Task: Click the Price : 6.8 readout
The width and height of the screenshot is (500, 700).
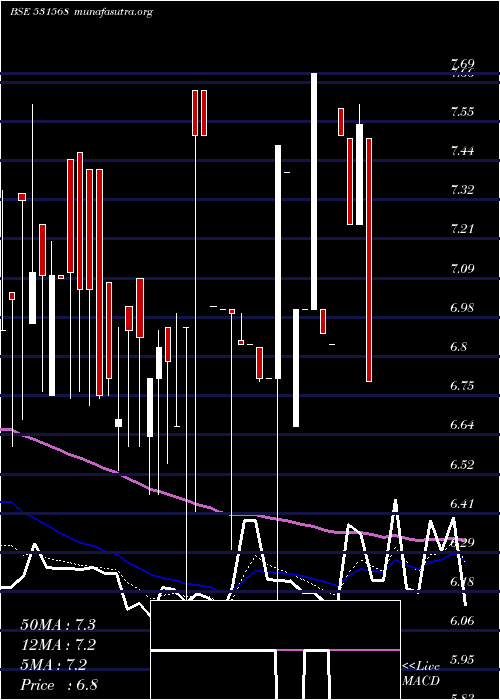Action: click(x=59, y=685)
